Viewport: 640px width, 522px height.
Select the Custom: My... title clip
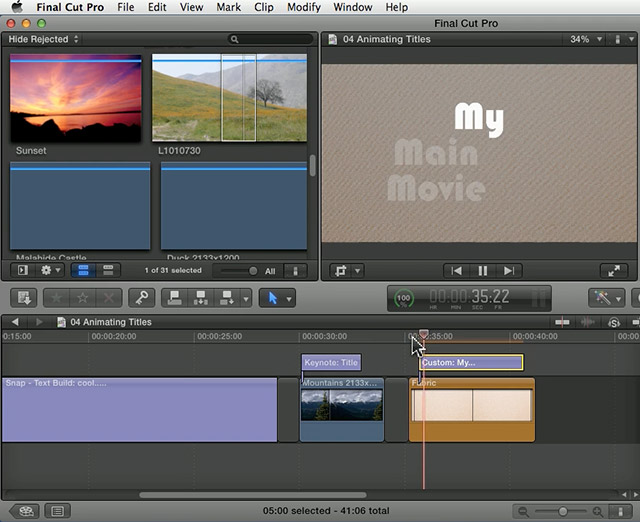(471, 362)
